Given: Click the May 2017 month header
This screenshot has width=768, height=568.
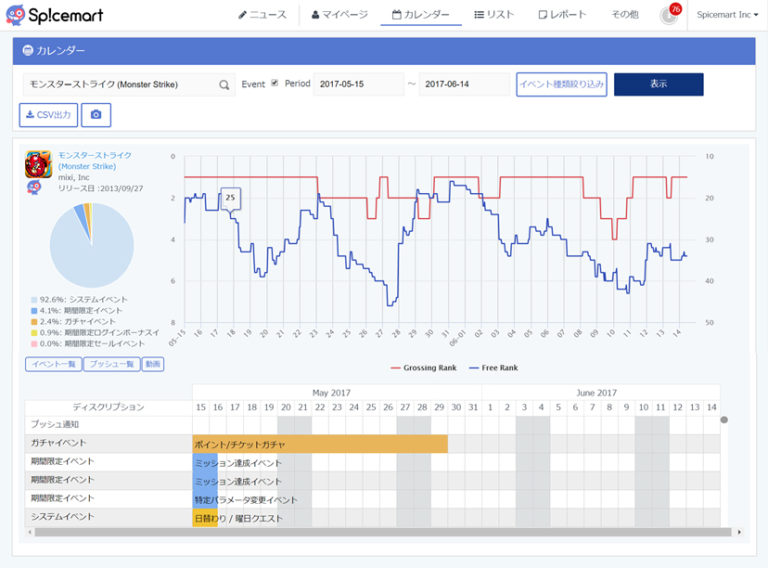Looking at the screenshot, I should pos(332,393).
